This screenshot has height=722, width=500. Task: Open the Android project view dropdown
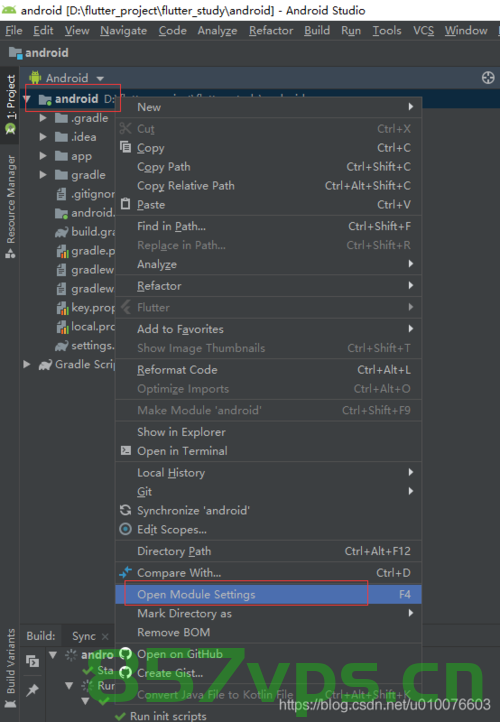[67, 78]
